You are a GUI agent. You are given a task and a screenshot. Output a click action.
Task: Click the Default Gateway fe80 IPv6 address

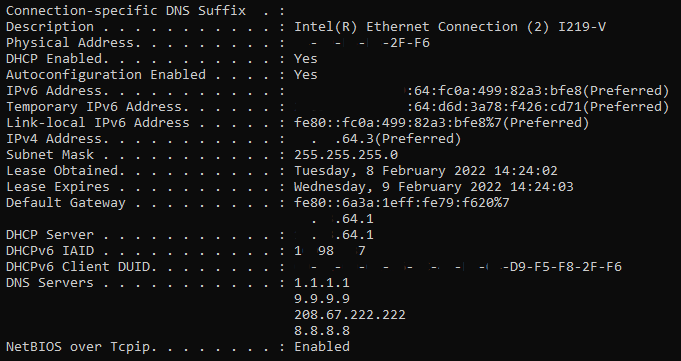402,203
